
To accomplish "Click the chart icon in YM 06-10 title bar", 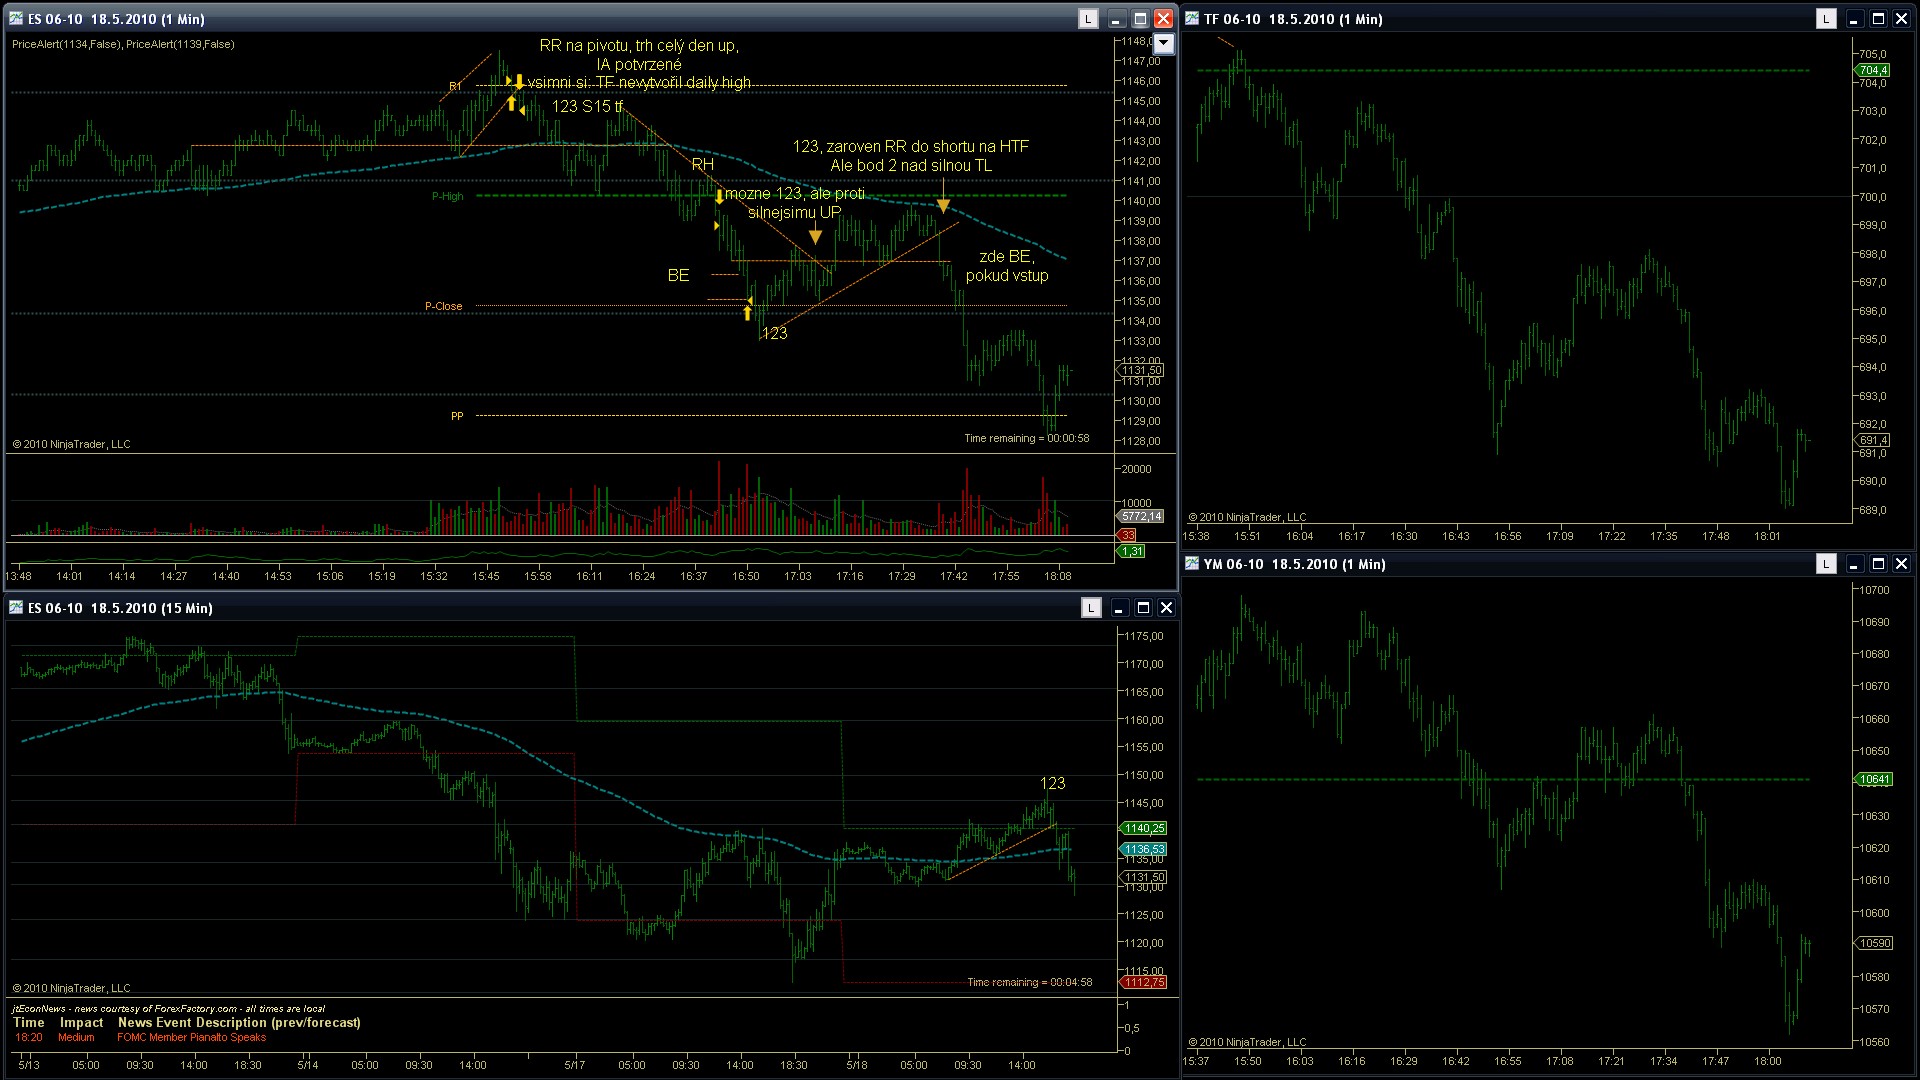I will pos(1192,564).
